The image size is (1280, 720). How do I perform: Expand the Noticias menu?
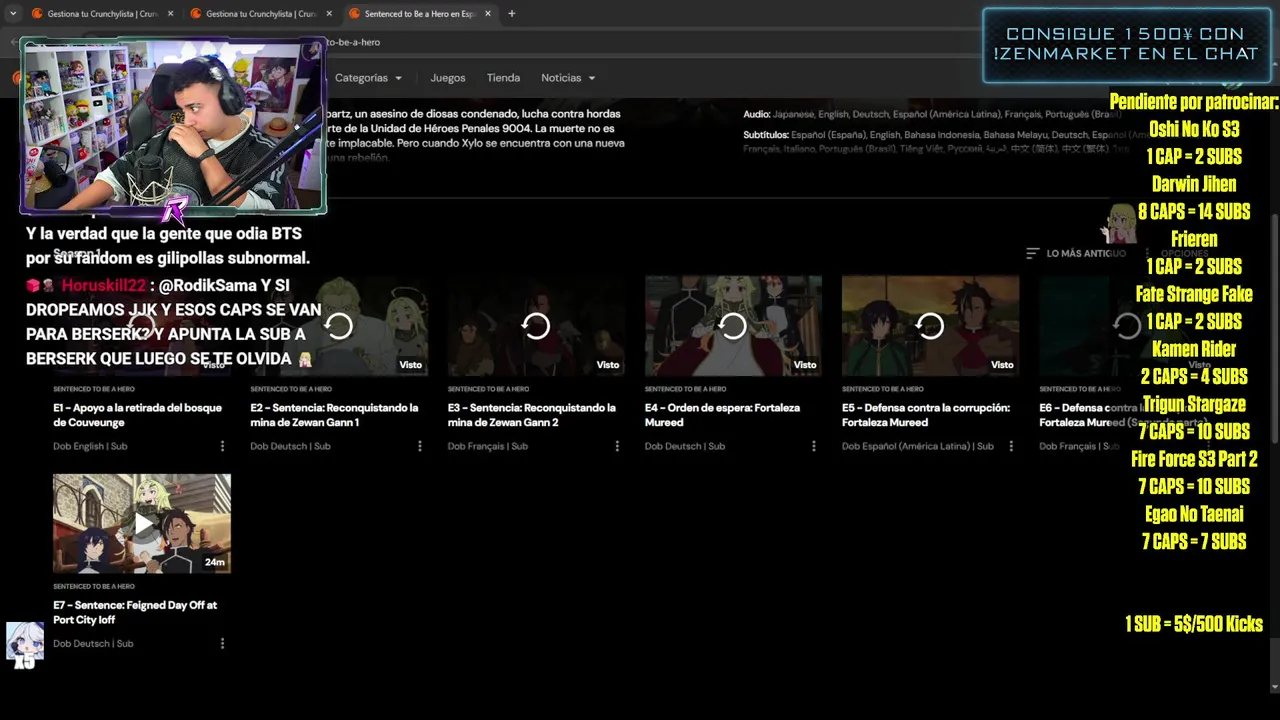tap(568, 78)
